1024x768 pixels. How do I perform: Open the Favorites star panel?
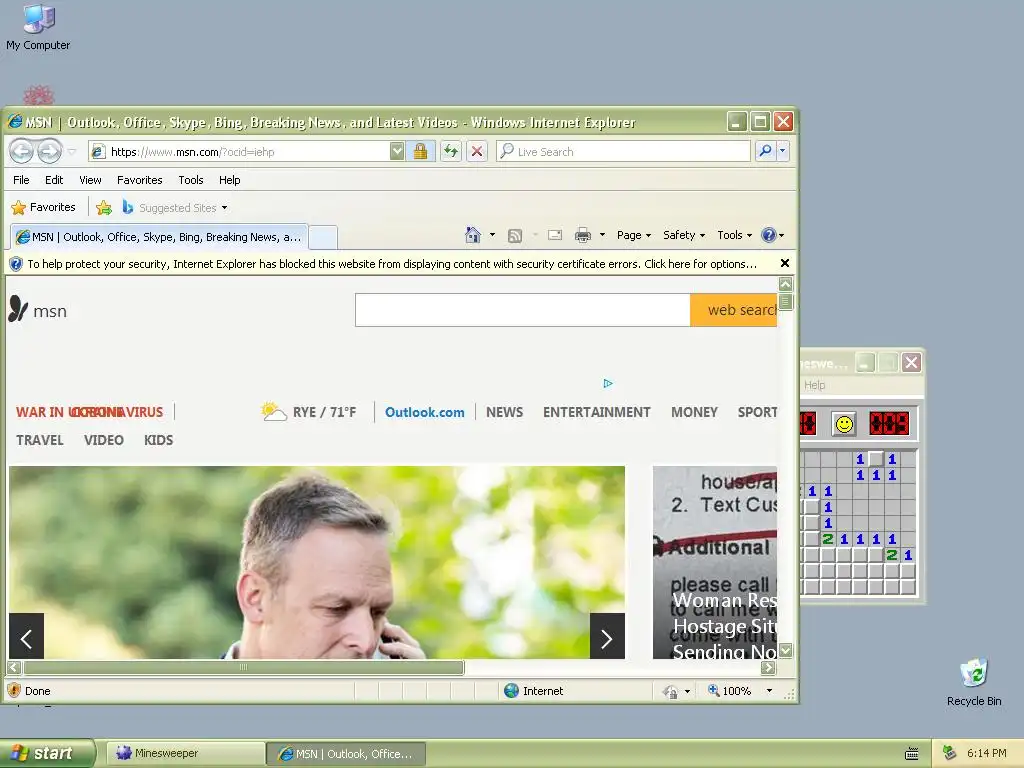(x=44, y=208)
